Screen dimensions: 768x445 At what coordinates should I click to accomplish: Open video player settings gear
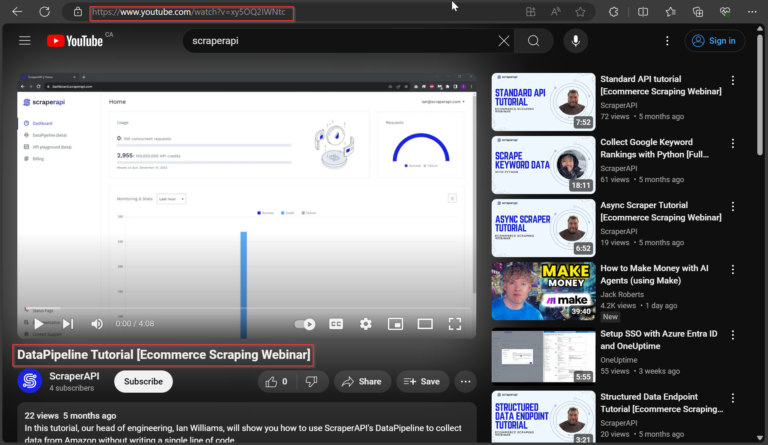pyautogui.click(x=365, y=324)
